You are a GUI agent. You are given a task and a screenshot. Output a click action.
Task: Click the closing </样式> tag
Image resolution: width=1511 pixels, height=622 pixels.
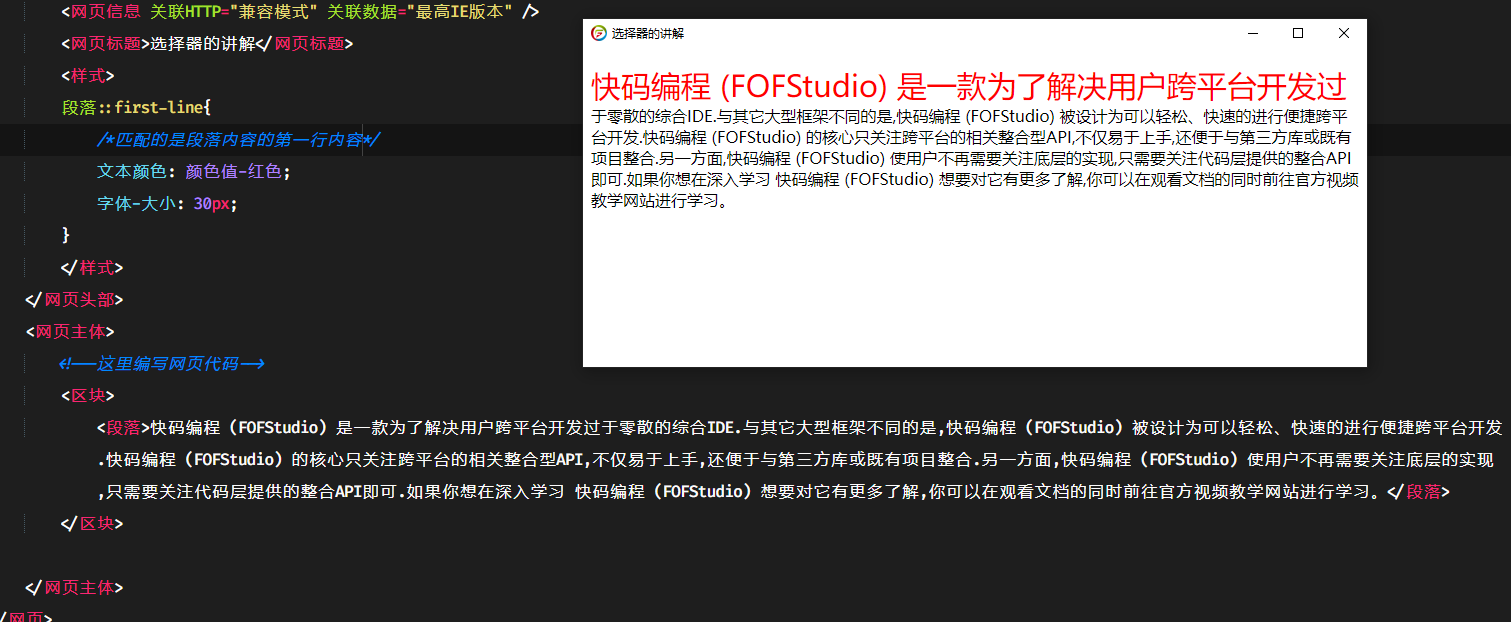(93, 268)
